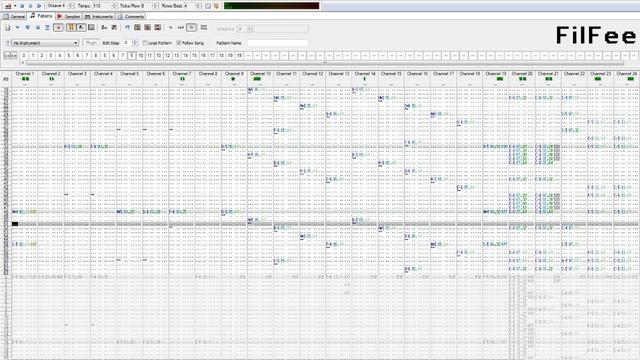640x360 pixels.
Task: Click the master VU meter bar
Action: coord(271,6)
